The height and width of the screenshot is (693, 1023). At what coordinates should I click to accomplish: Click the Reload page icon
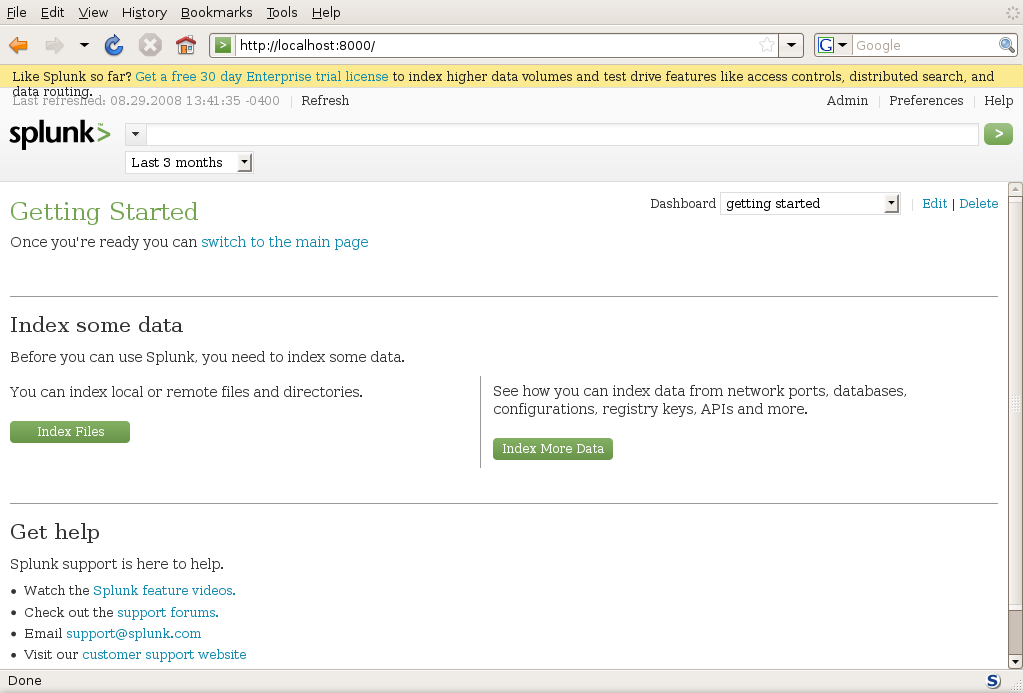click(114, 45)
